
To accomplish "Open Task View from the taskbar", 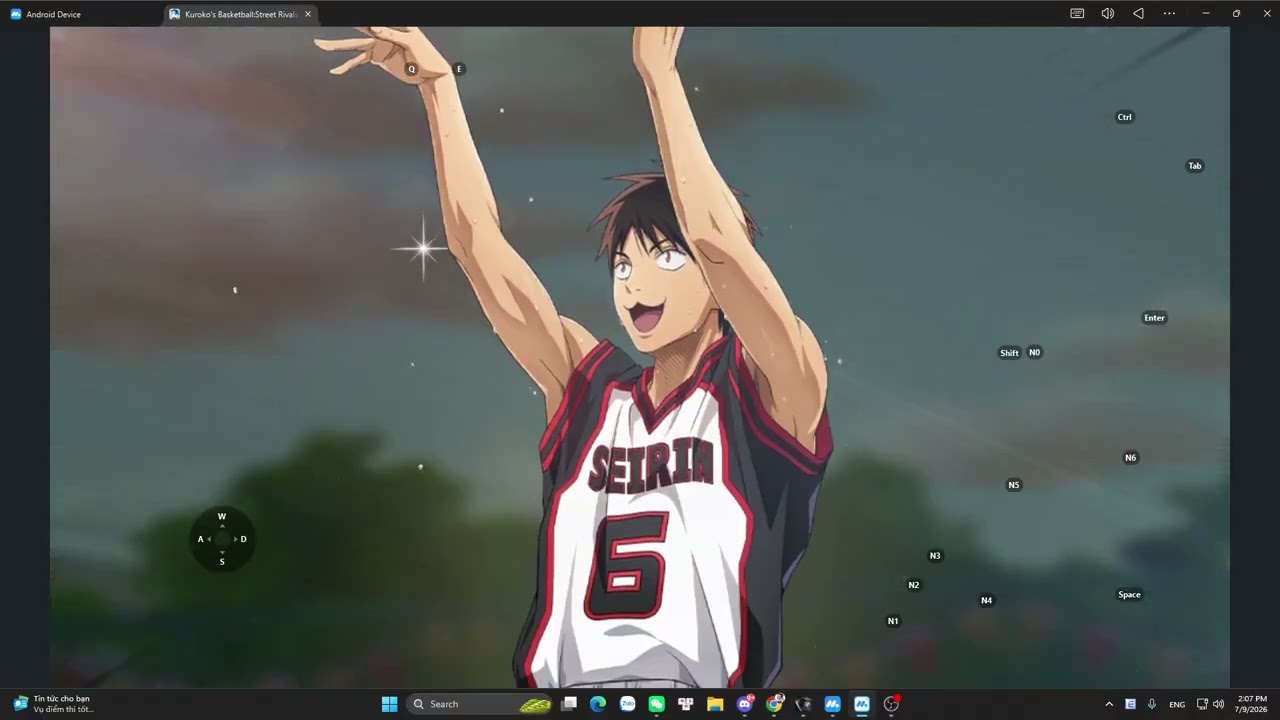I will coord(569,704).
